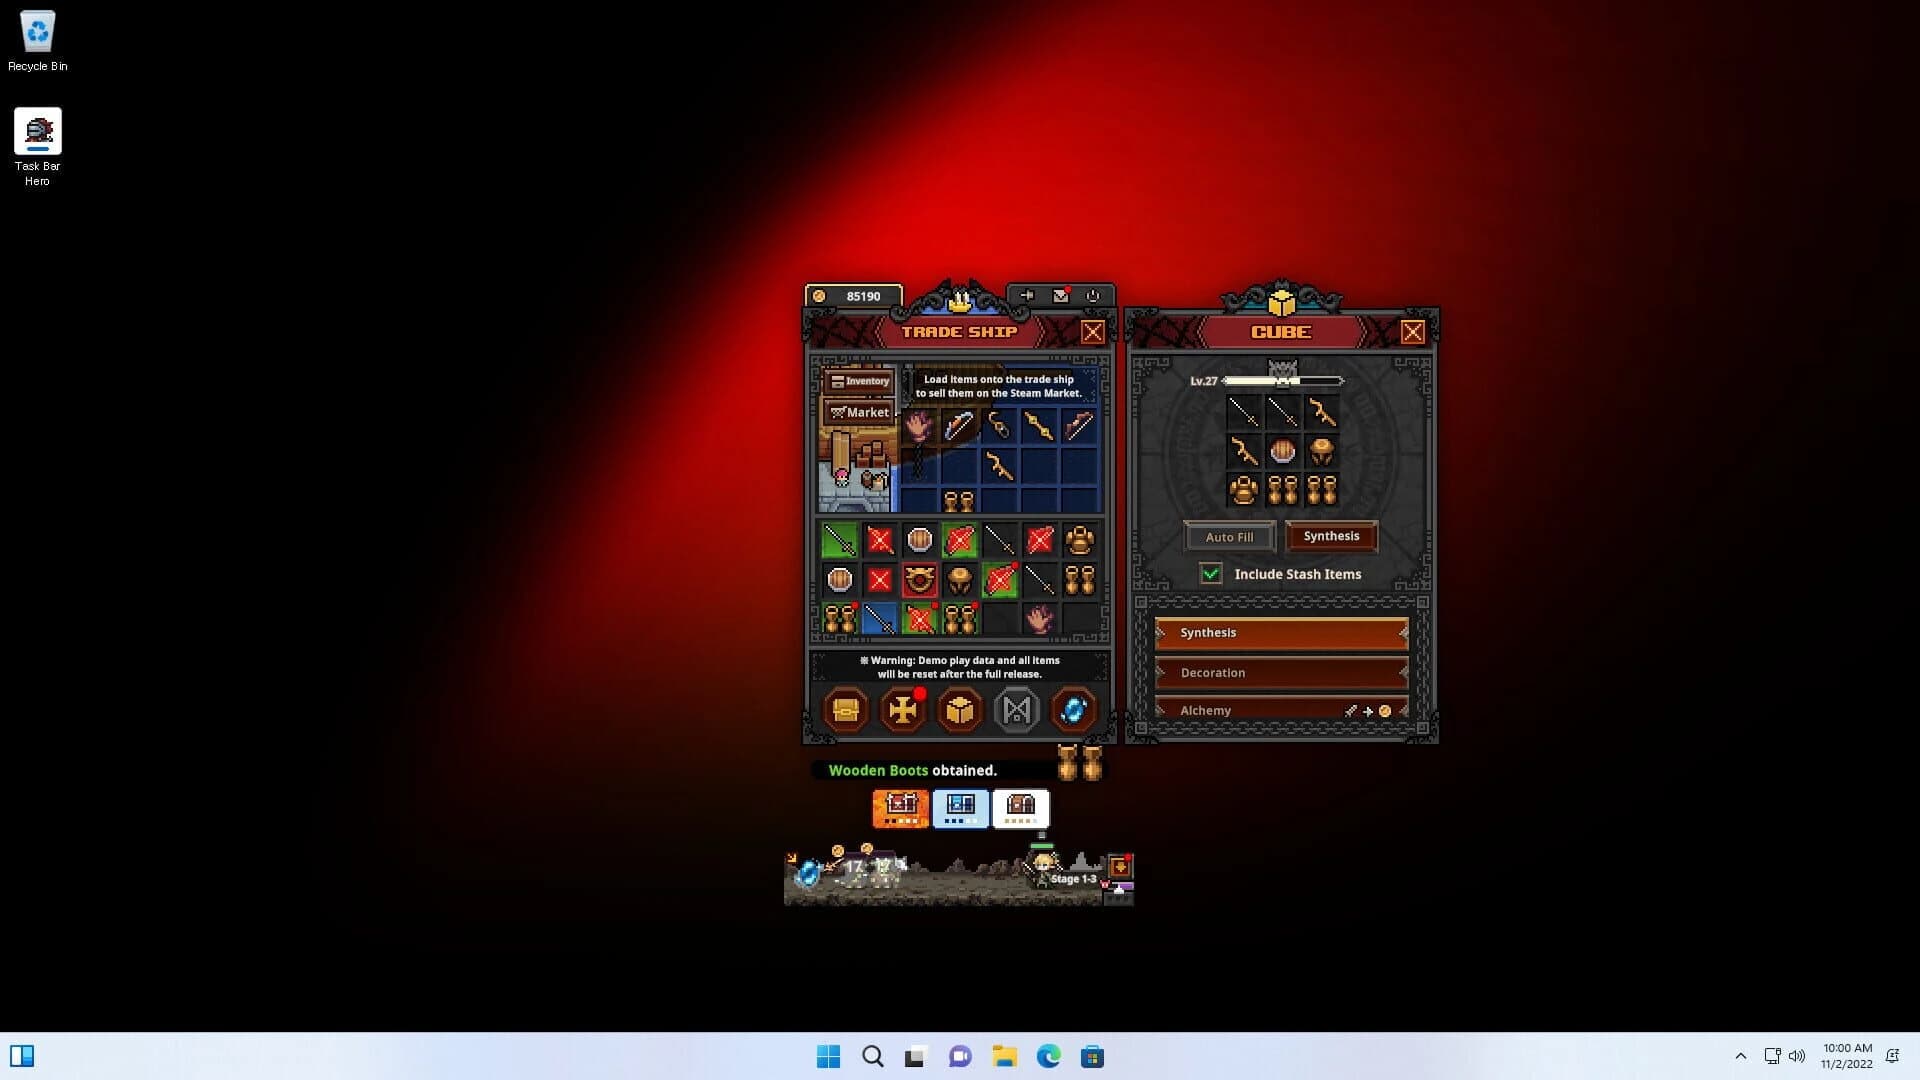Open the treasure chest menu icon
This screenshot has width=1920, height=1080.
[x=846, y=710]
